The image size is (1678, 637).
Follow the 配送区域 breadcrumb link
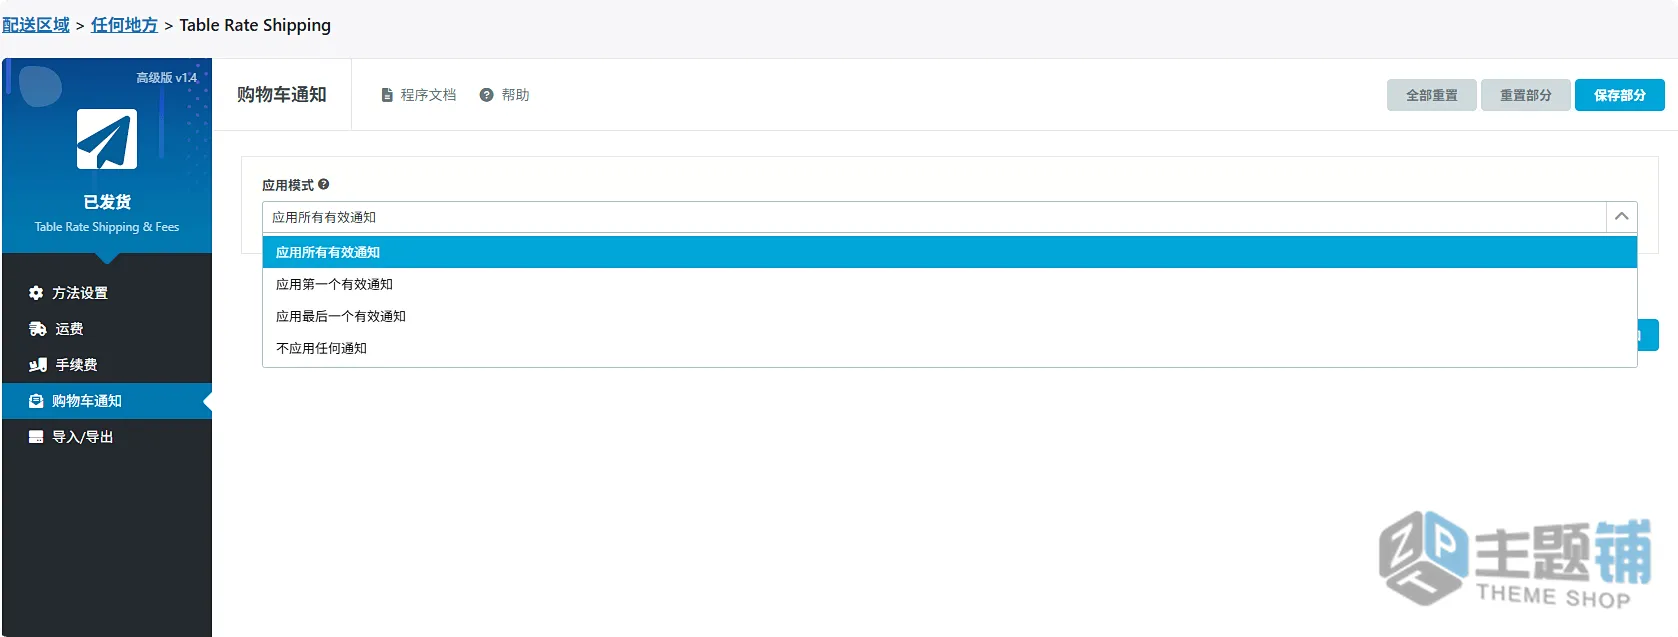click(36, 25)
